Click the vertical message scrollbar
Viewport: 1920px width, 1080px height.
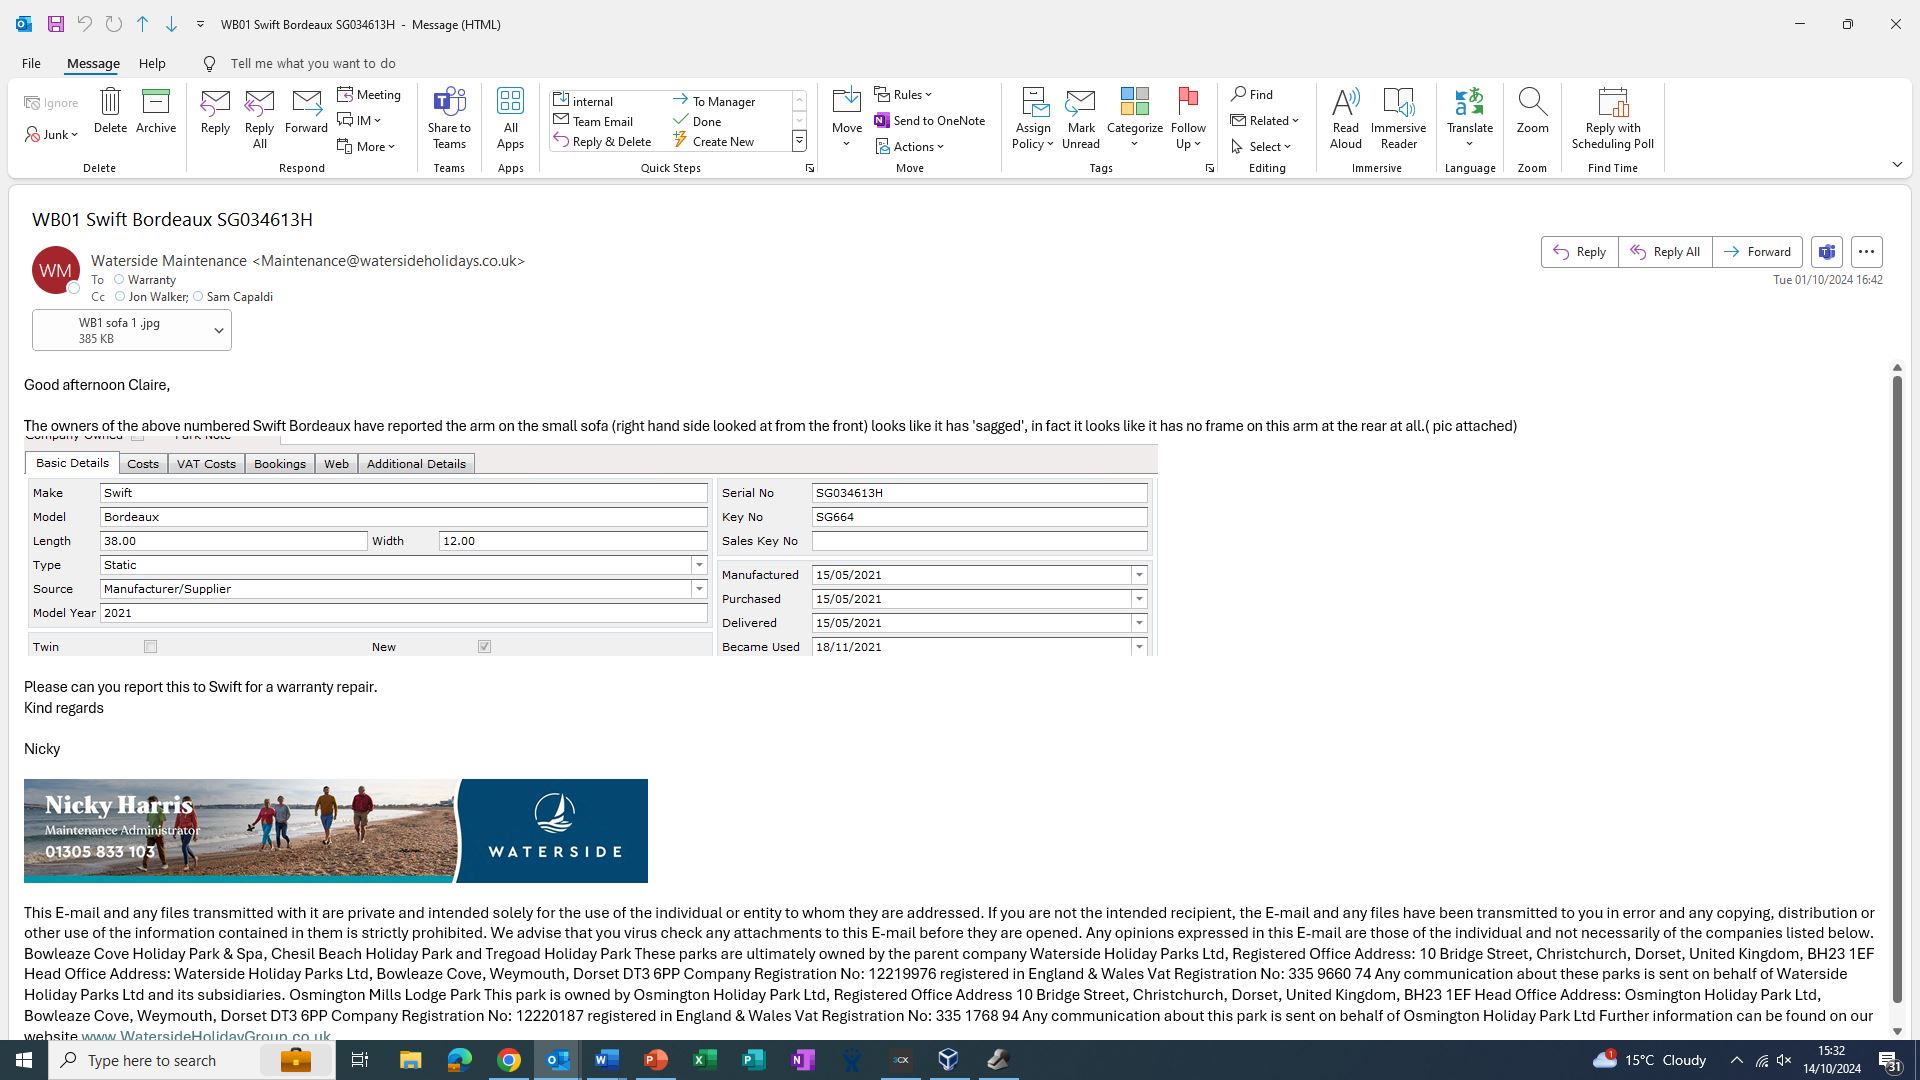tap(1897, 690)
